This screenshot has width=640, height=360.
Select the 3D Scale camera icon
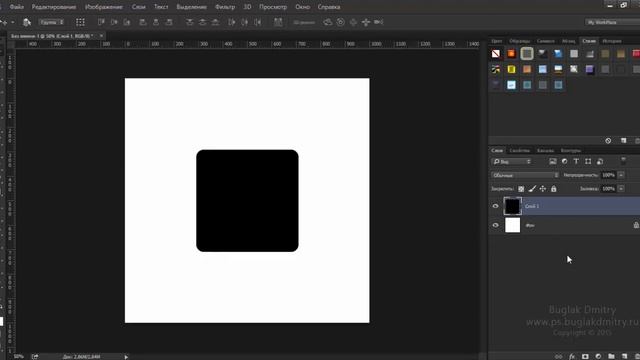[379, 22]
